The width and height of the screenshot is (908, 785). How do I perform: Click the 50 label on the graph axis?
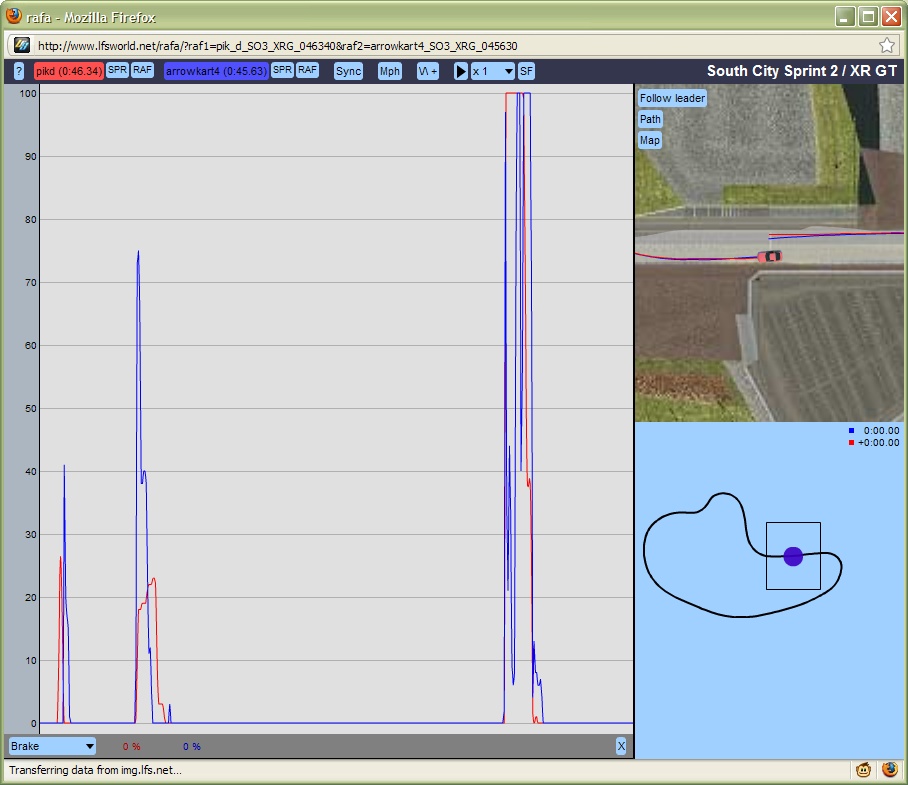tap(31, 408)
